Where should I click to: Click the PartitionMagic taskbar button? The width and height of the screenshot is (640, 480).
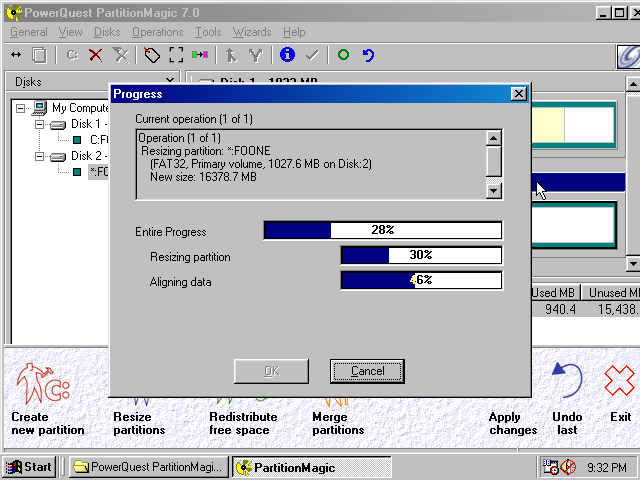tap(312, 467)
